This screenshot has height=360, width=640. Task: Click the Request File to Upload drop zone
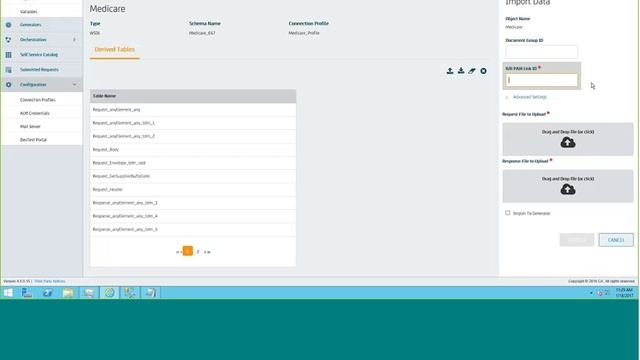(568, 139)
